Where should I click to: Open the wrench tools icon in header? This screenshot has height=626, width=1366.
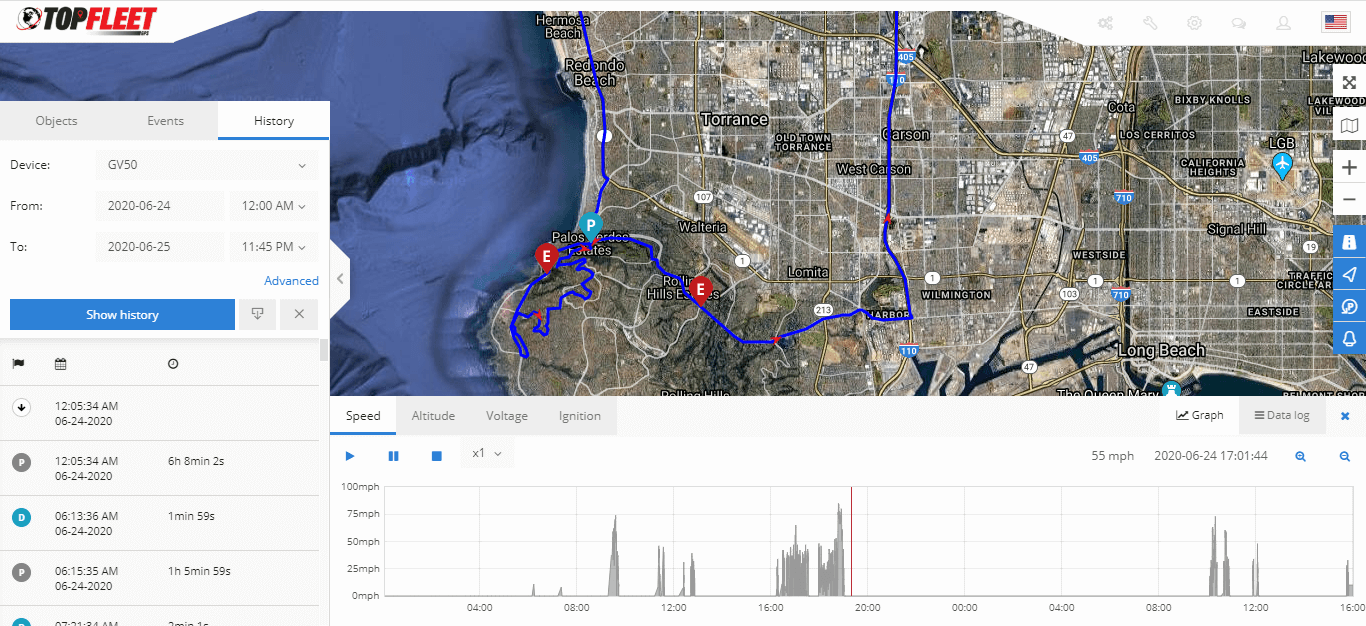click(1150, 23)
